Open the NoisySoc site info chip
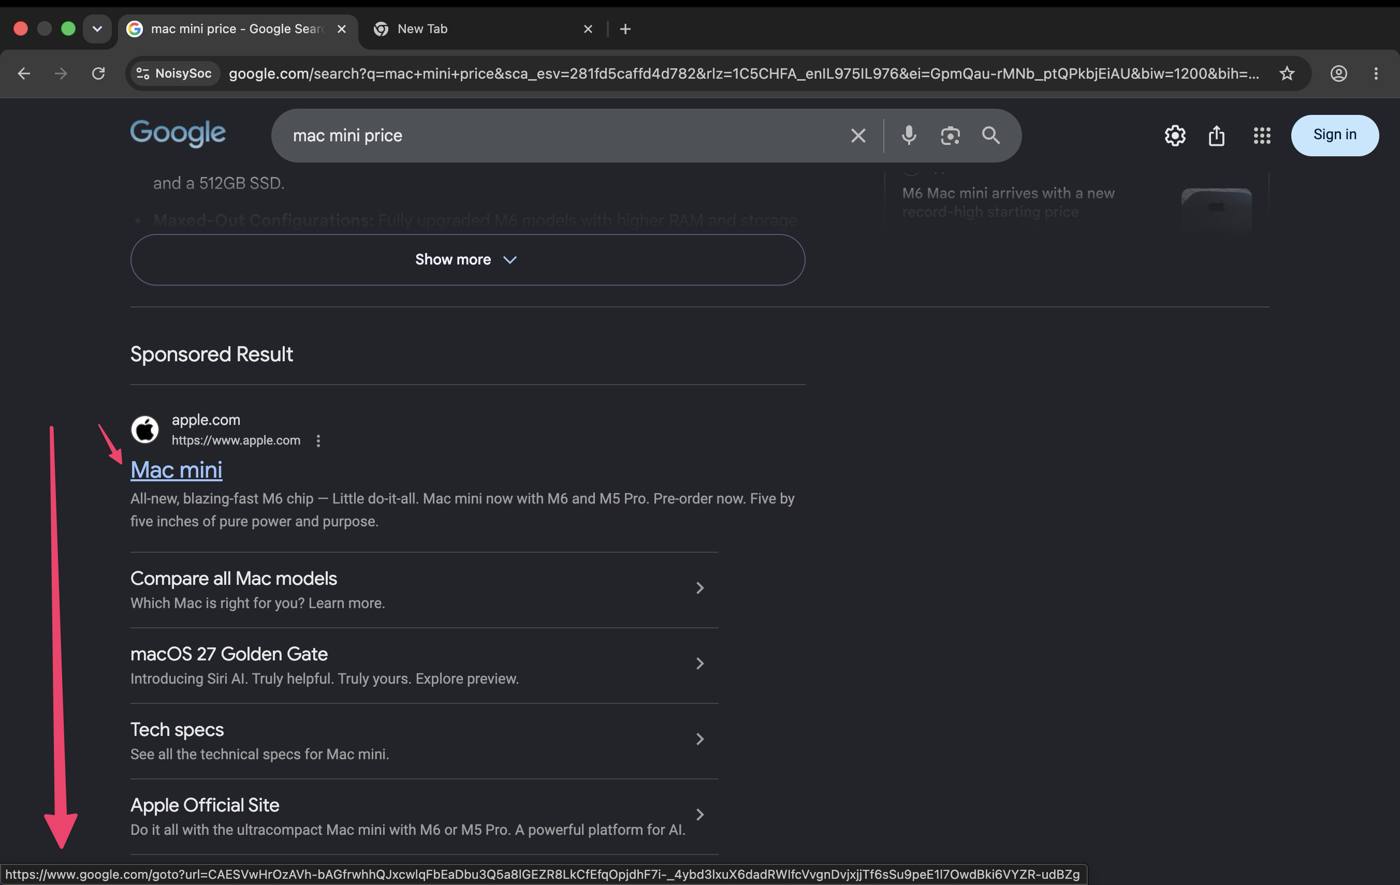1400x885 pixels. [174, 73]
